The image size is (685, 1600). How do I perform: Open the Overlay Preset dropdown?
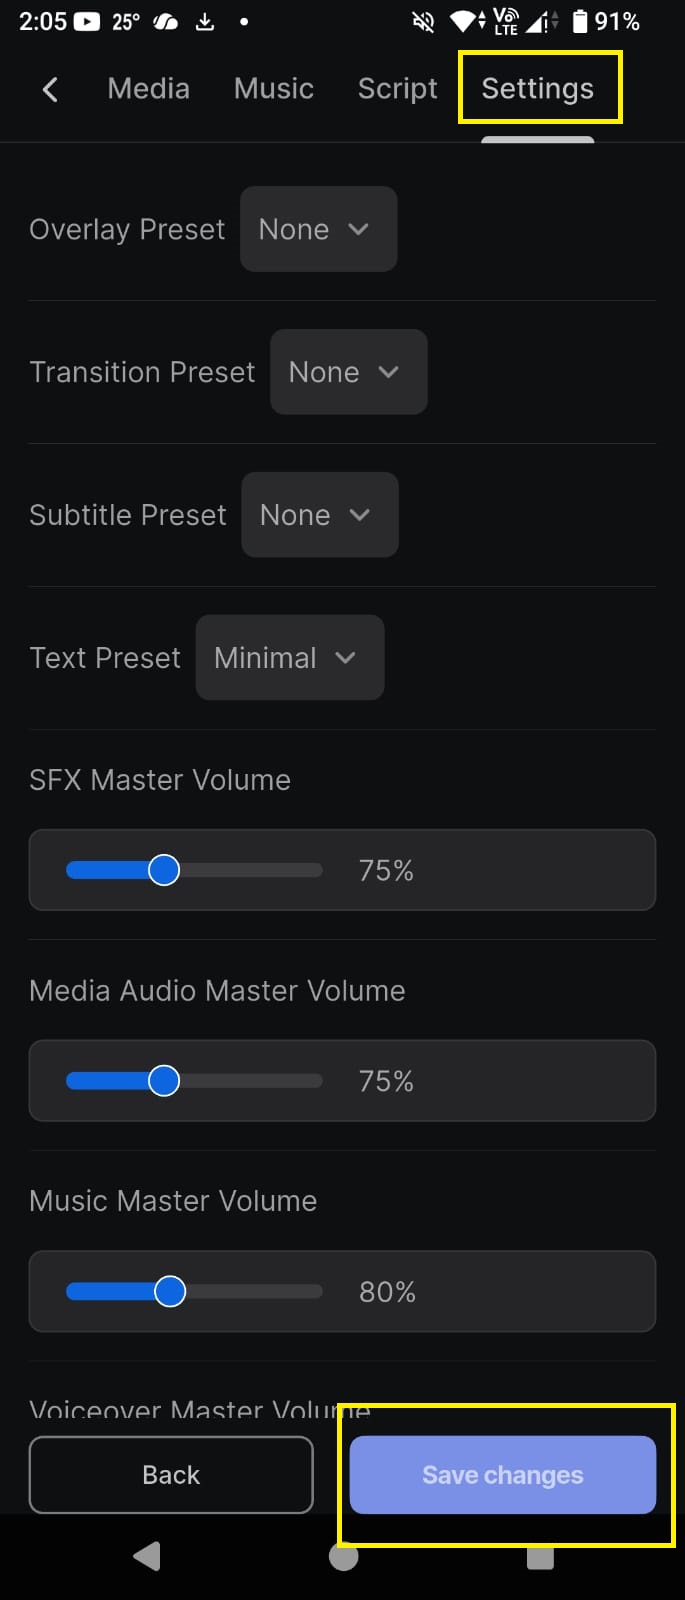(318, 229)
